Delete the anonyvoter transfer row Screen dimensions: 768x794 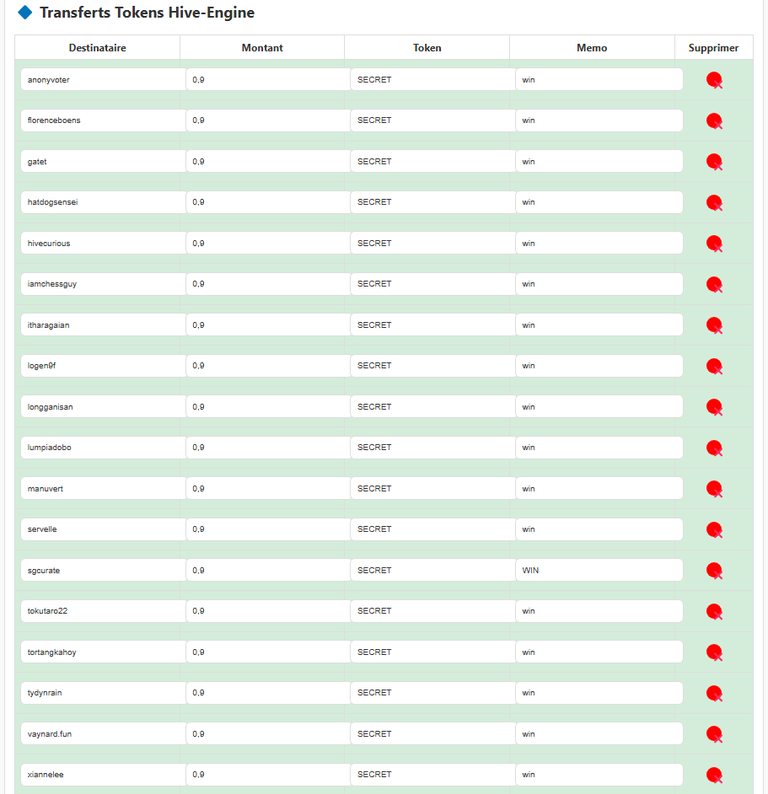click(714, 80)
